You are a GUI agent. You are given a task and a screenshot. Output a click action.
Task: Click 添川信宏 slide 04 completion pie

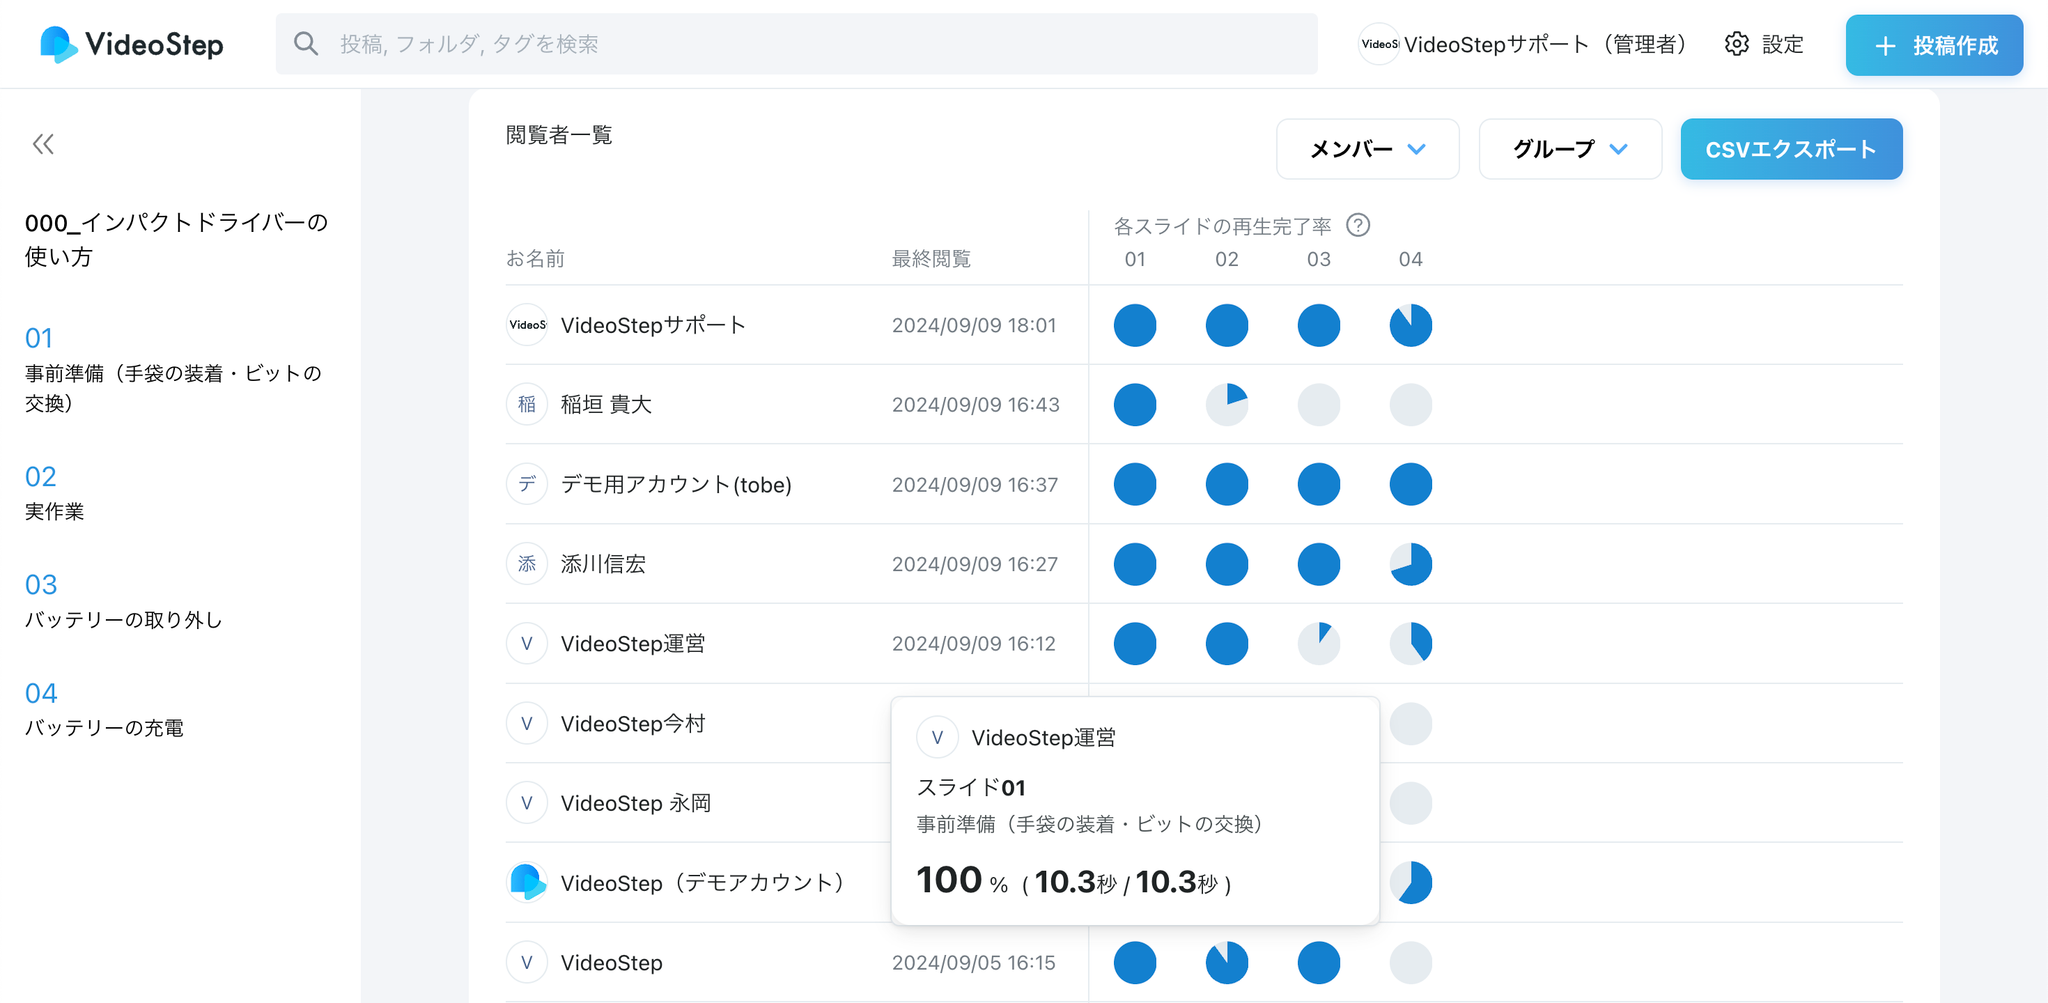coord(1411,564)
